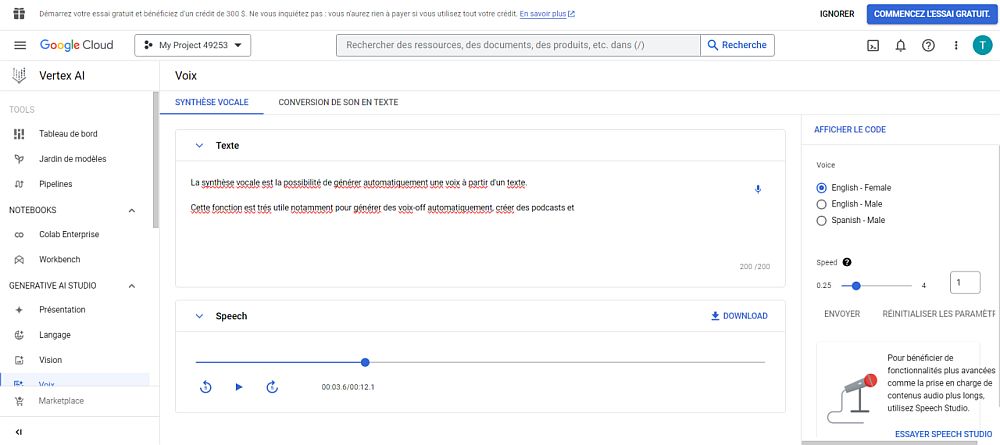The height and width of the screenshot is (445, 1000).
Task: Click the rewind replay icon
Action: click(x=206, y=387)
